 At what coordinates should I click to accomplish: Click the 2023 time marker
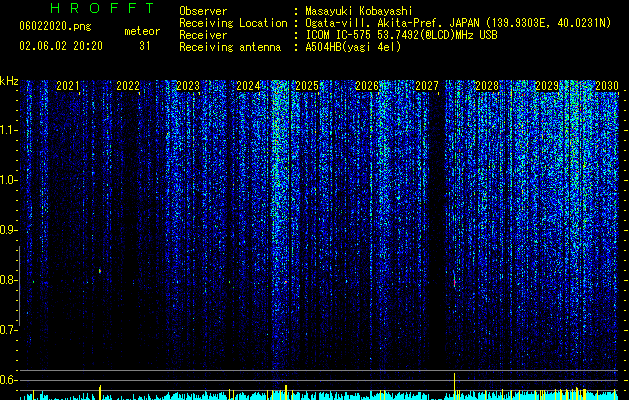[188, 86]
